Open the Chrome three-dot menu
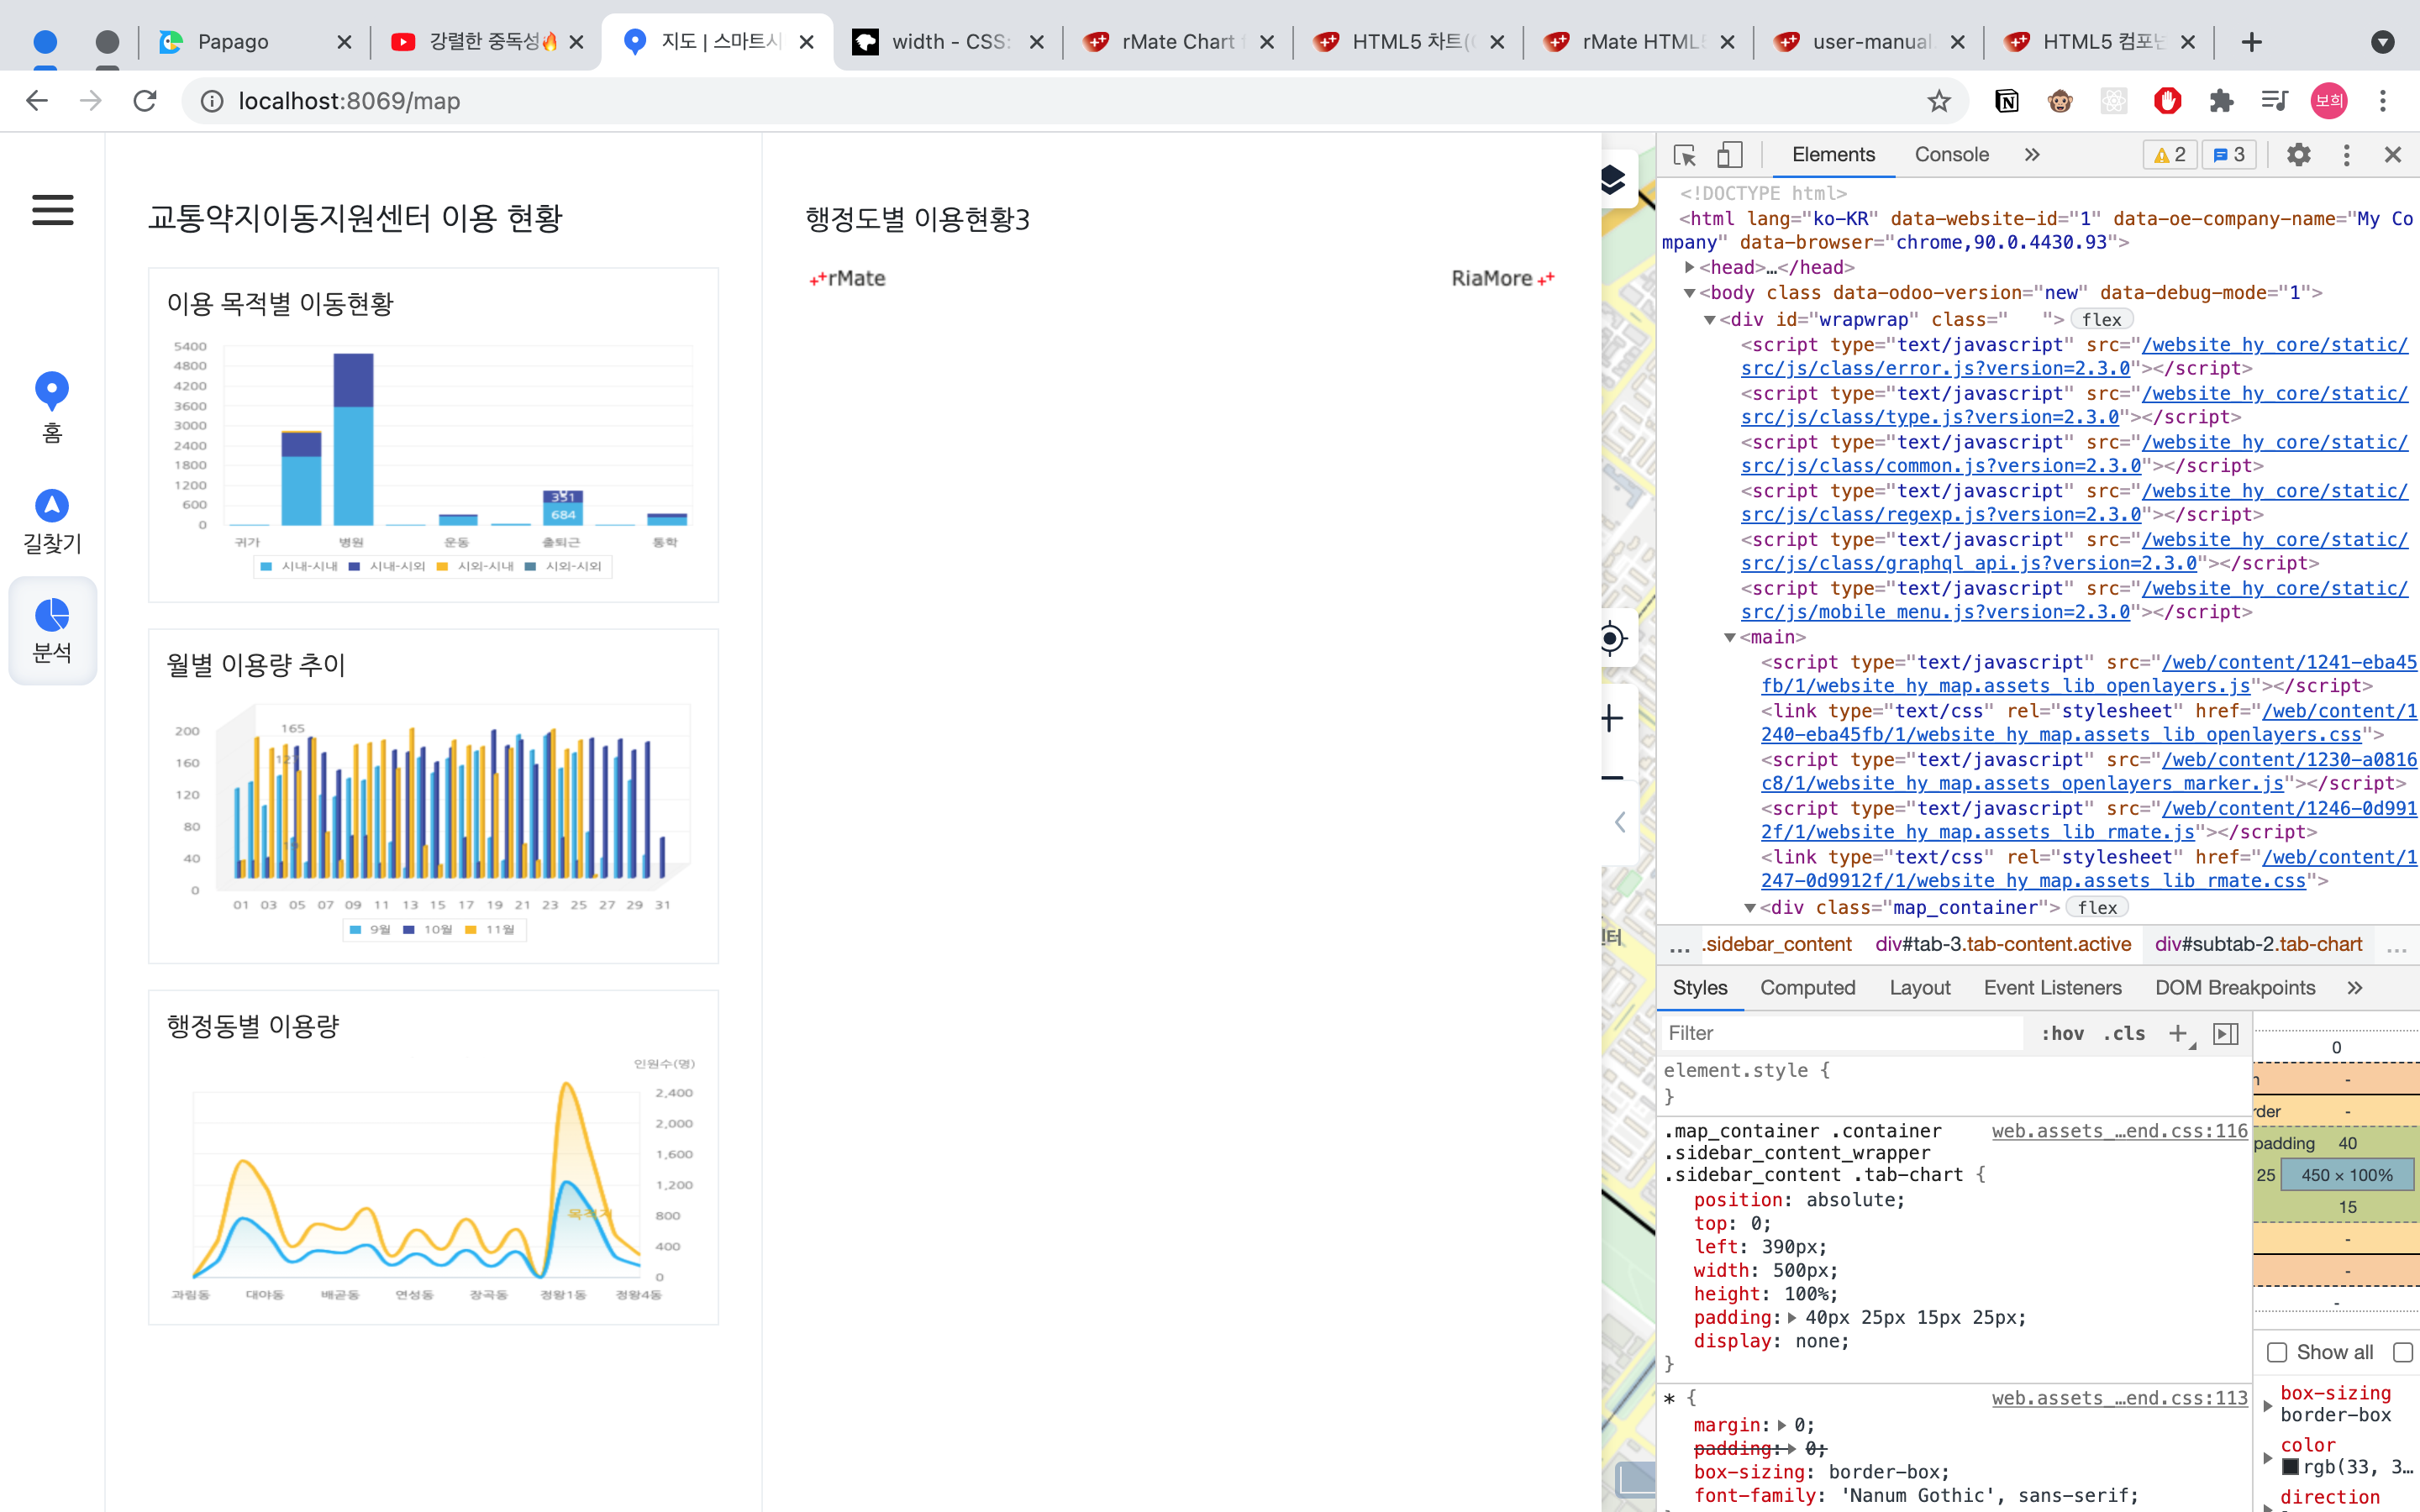Viewport: 2420px width, 1512px height. pos(2383,101)
